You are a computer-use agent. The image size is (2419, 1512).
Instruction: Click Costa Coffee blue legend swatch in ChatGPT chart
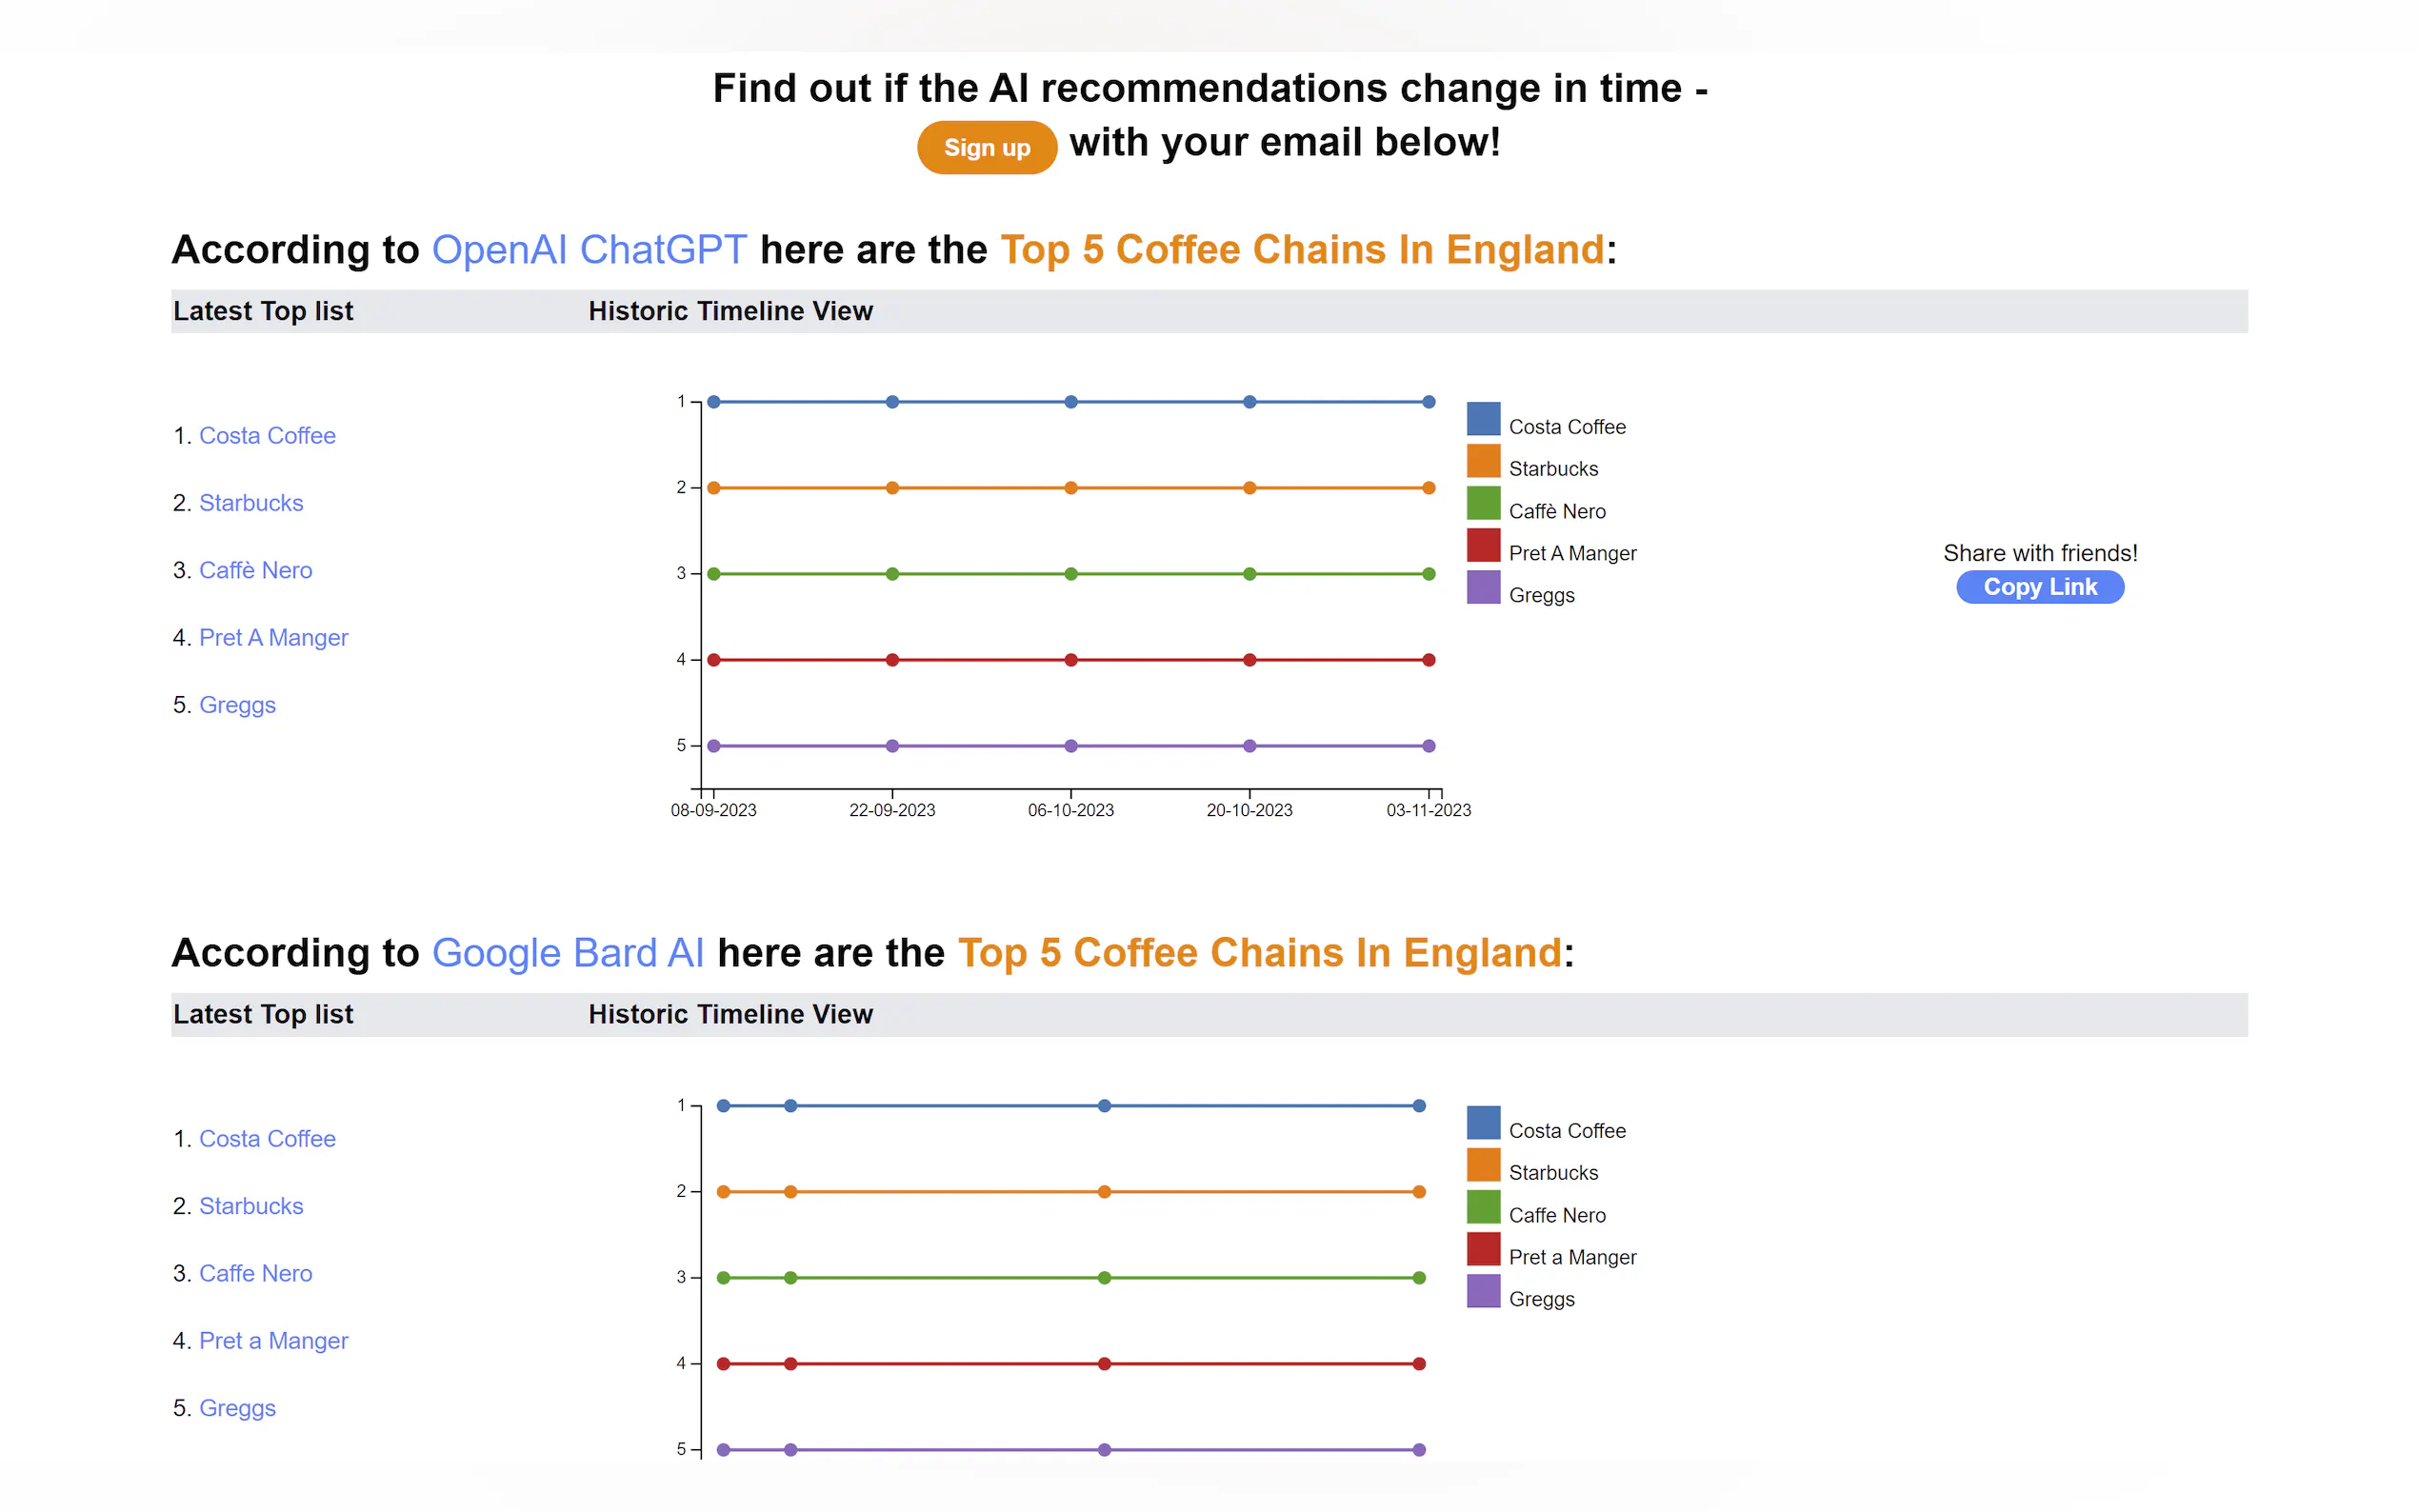click(x=1483, y=419)
